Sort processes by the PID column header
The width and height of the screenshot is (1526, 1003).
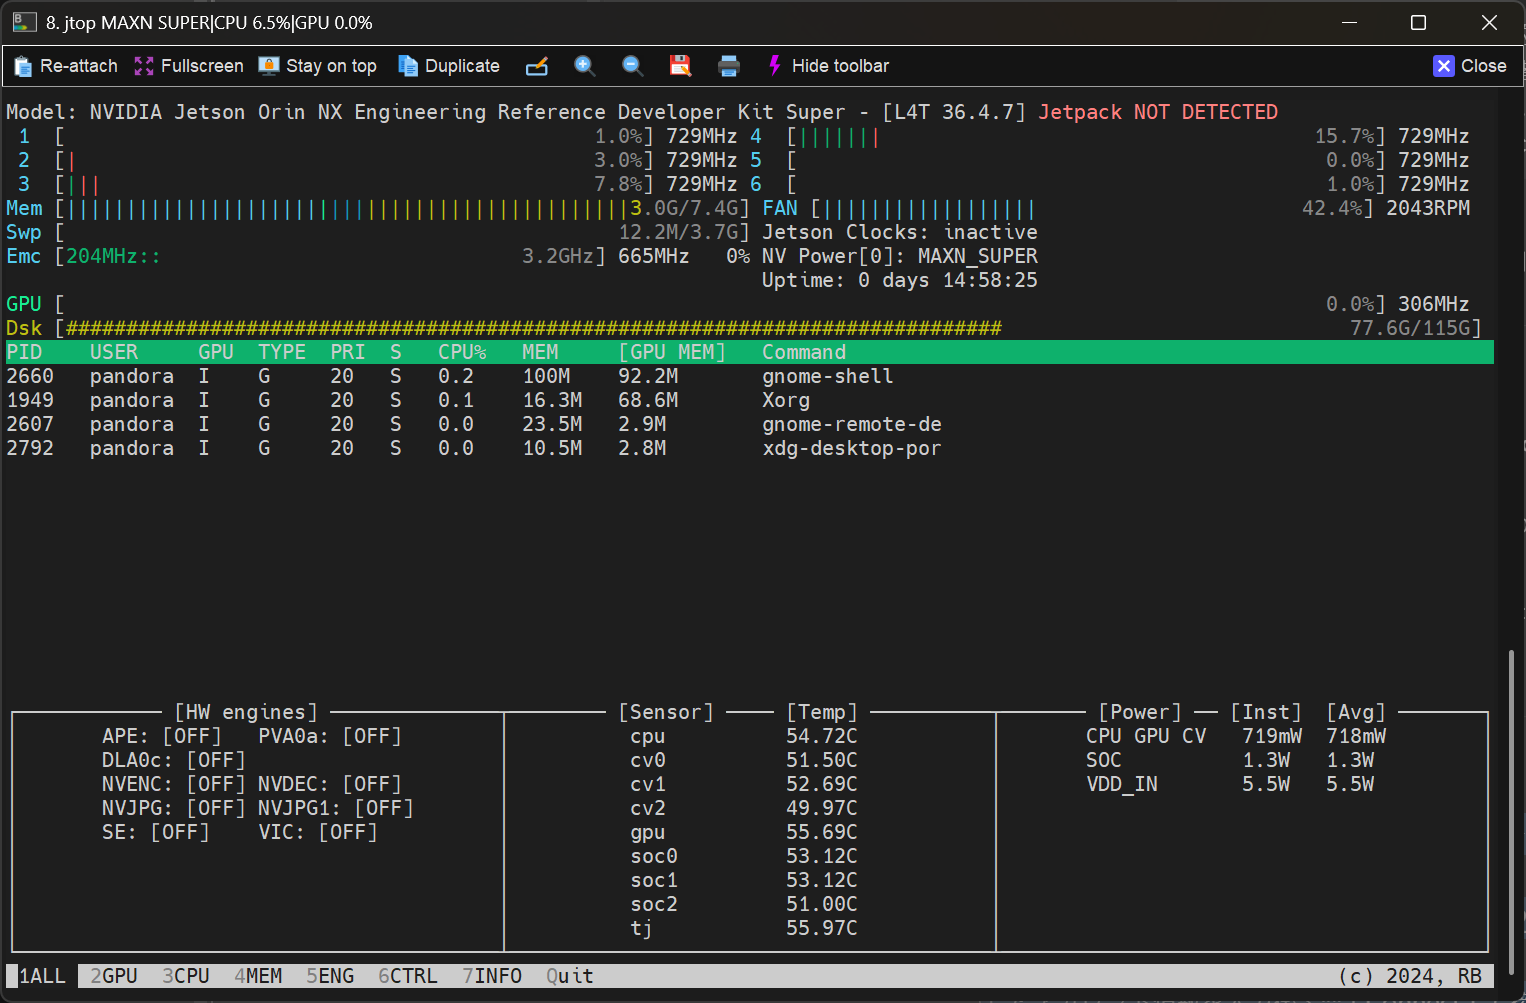(24, 352)
